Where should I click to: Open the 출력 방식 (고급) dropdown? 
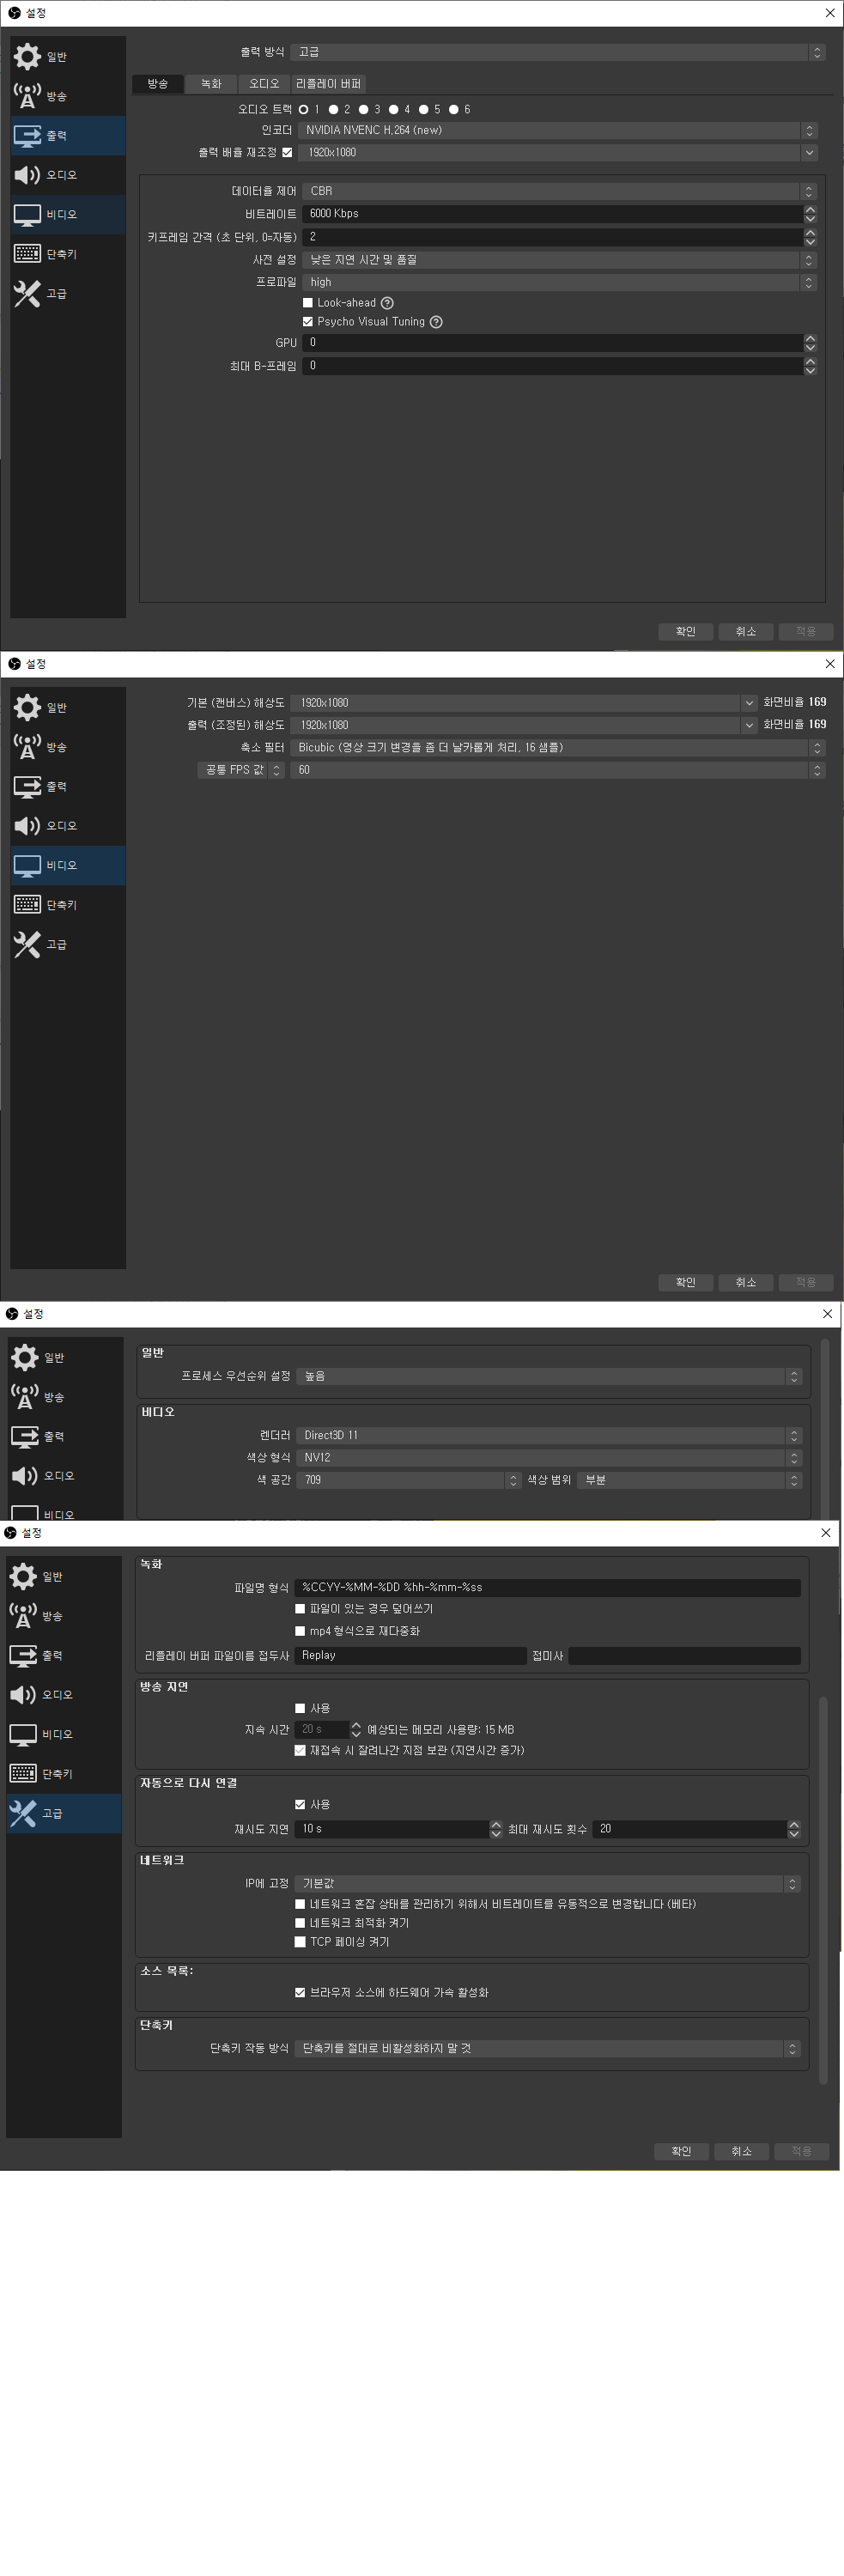coord(558,52)
